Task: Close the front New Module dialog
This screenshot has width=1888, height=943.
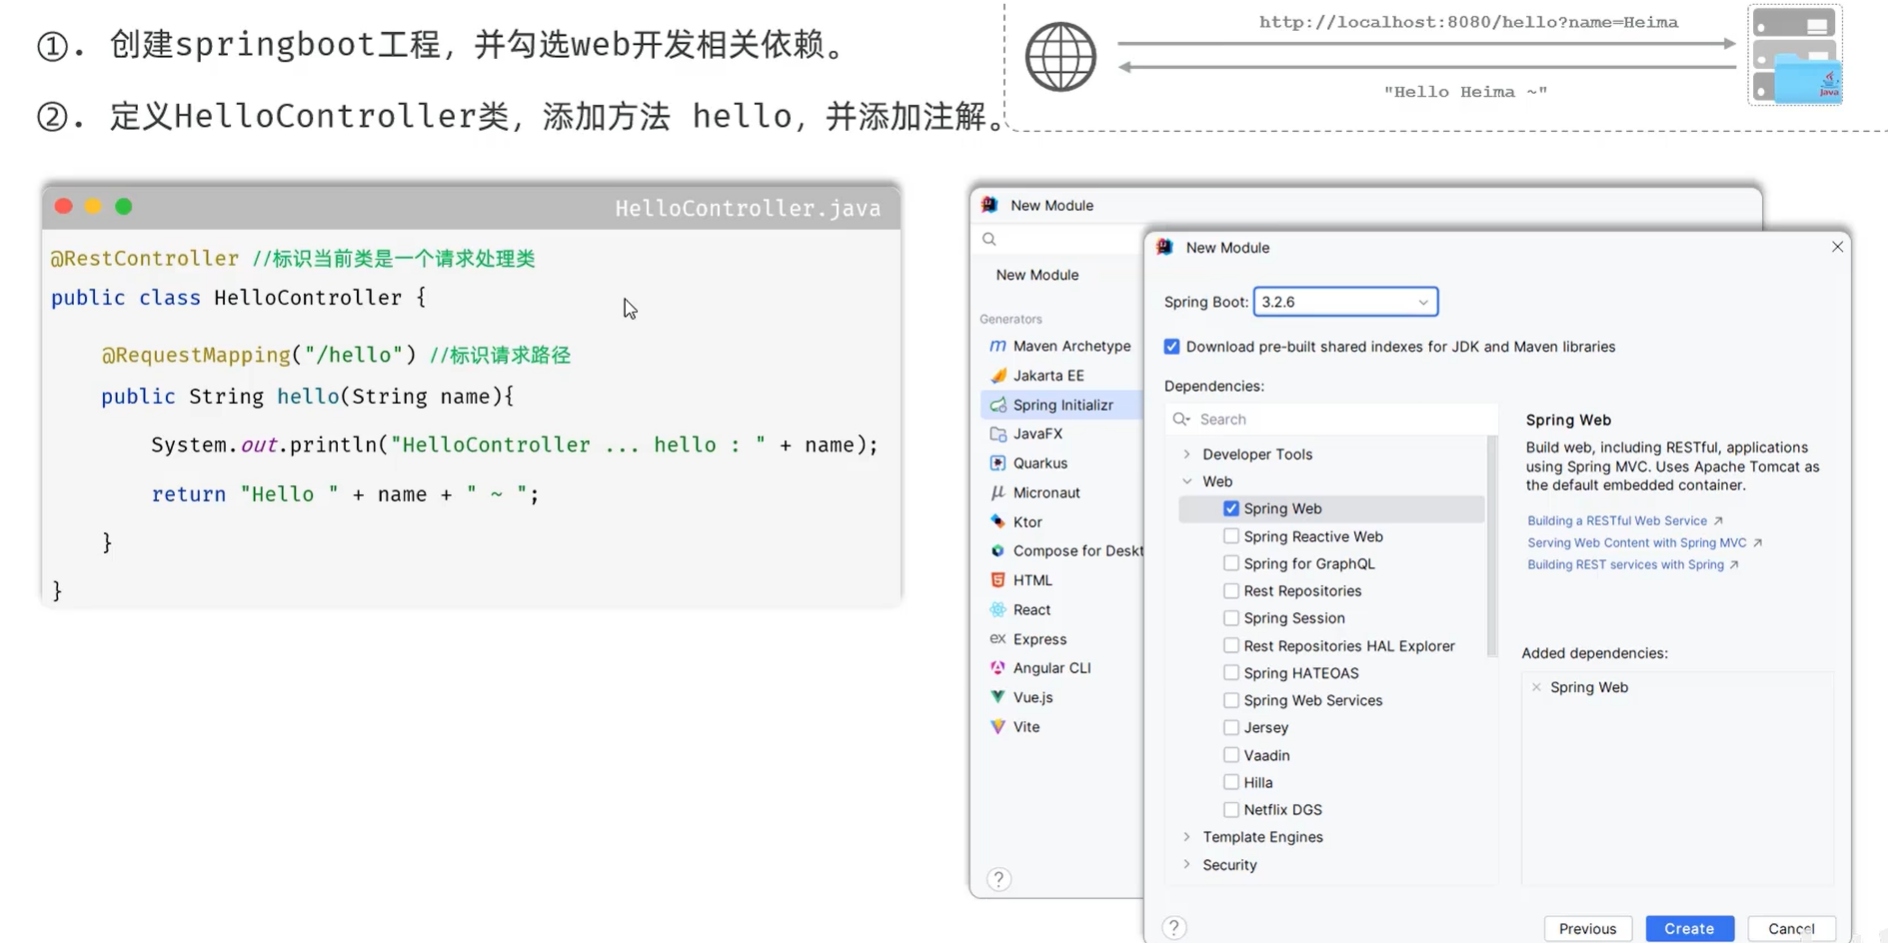Action: [x=1837, y=247]
